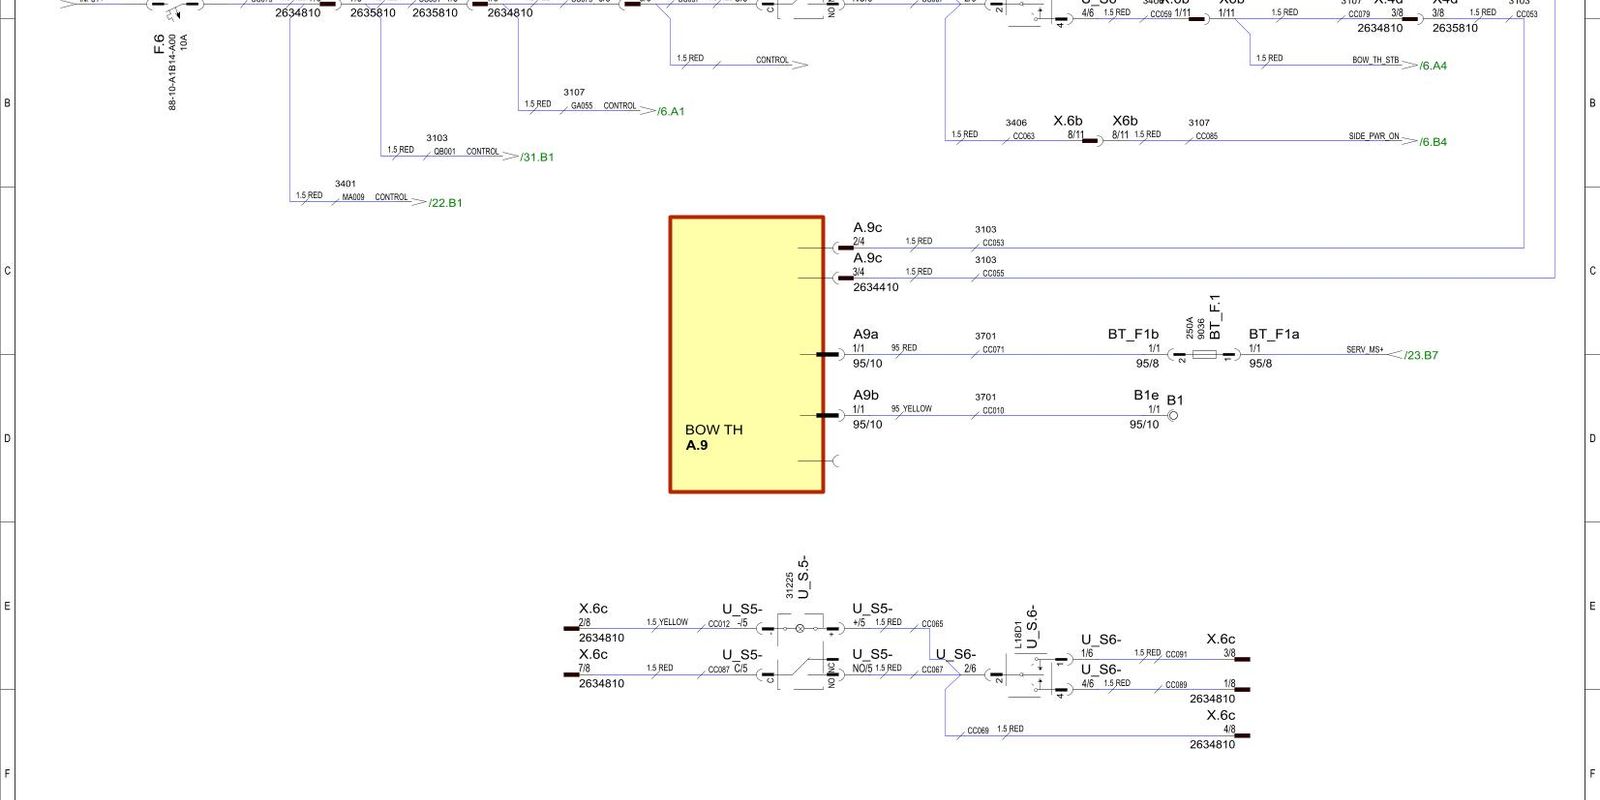The height and width of the screenshot is (800, 1600).
Task: Click the X.6c 4/8 connector terminal
Action: point(1241,735)
